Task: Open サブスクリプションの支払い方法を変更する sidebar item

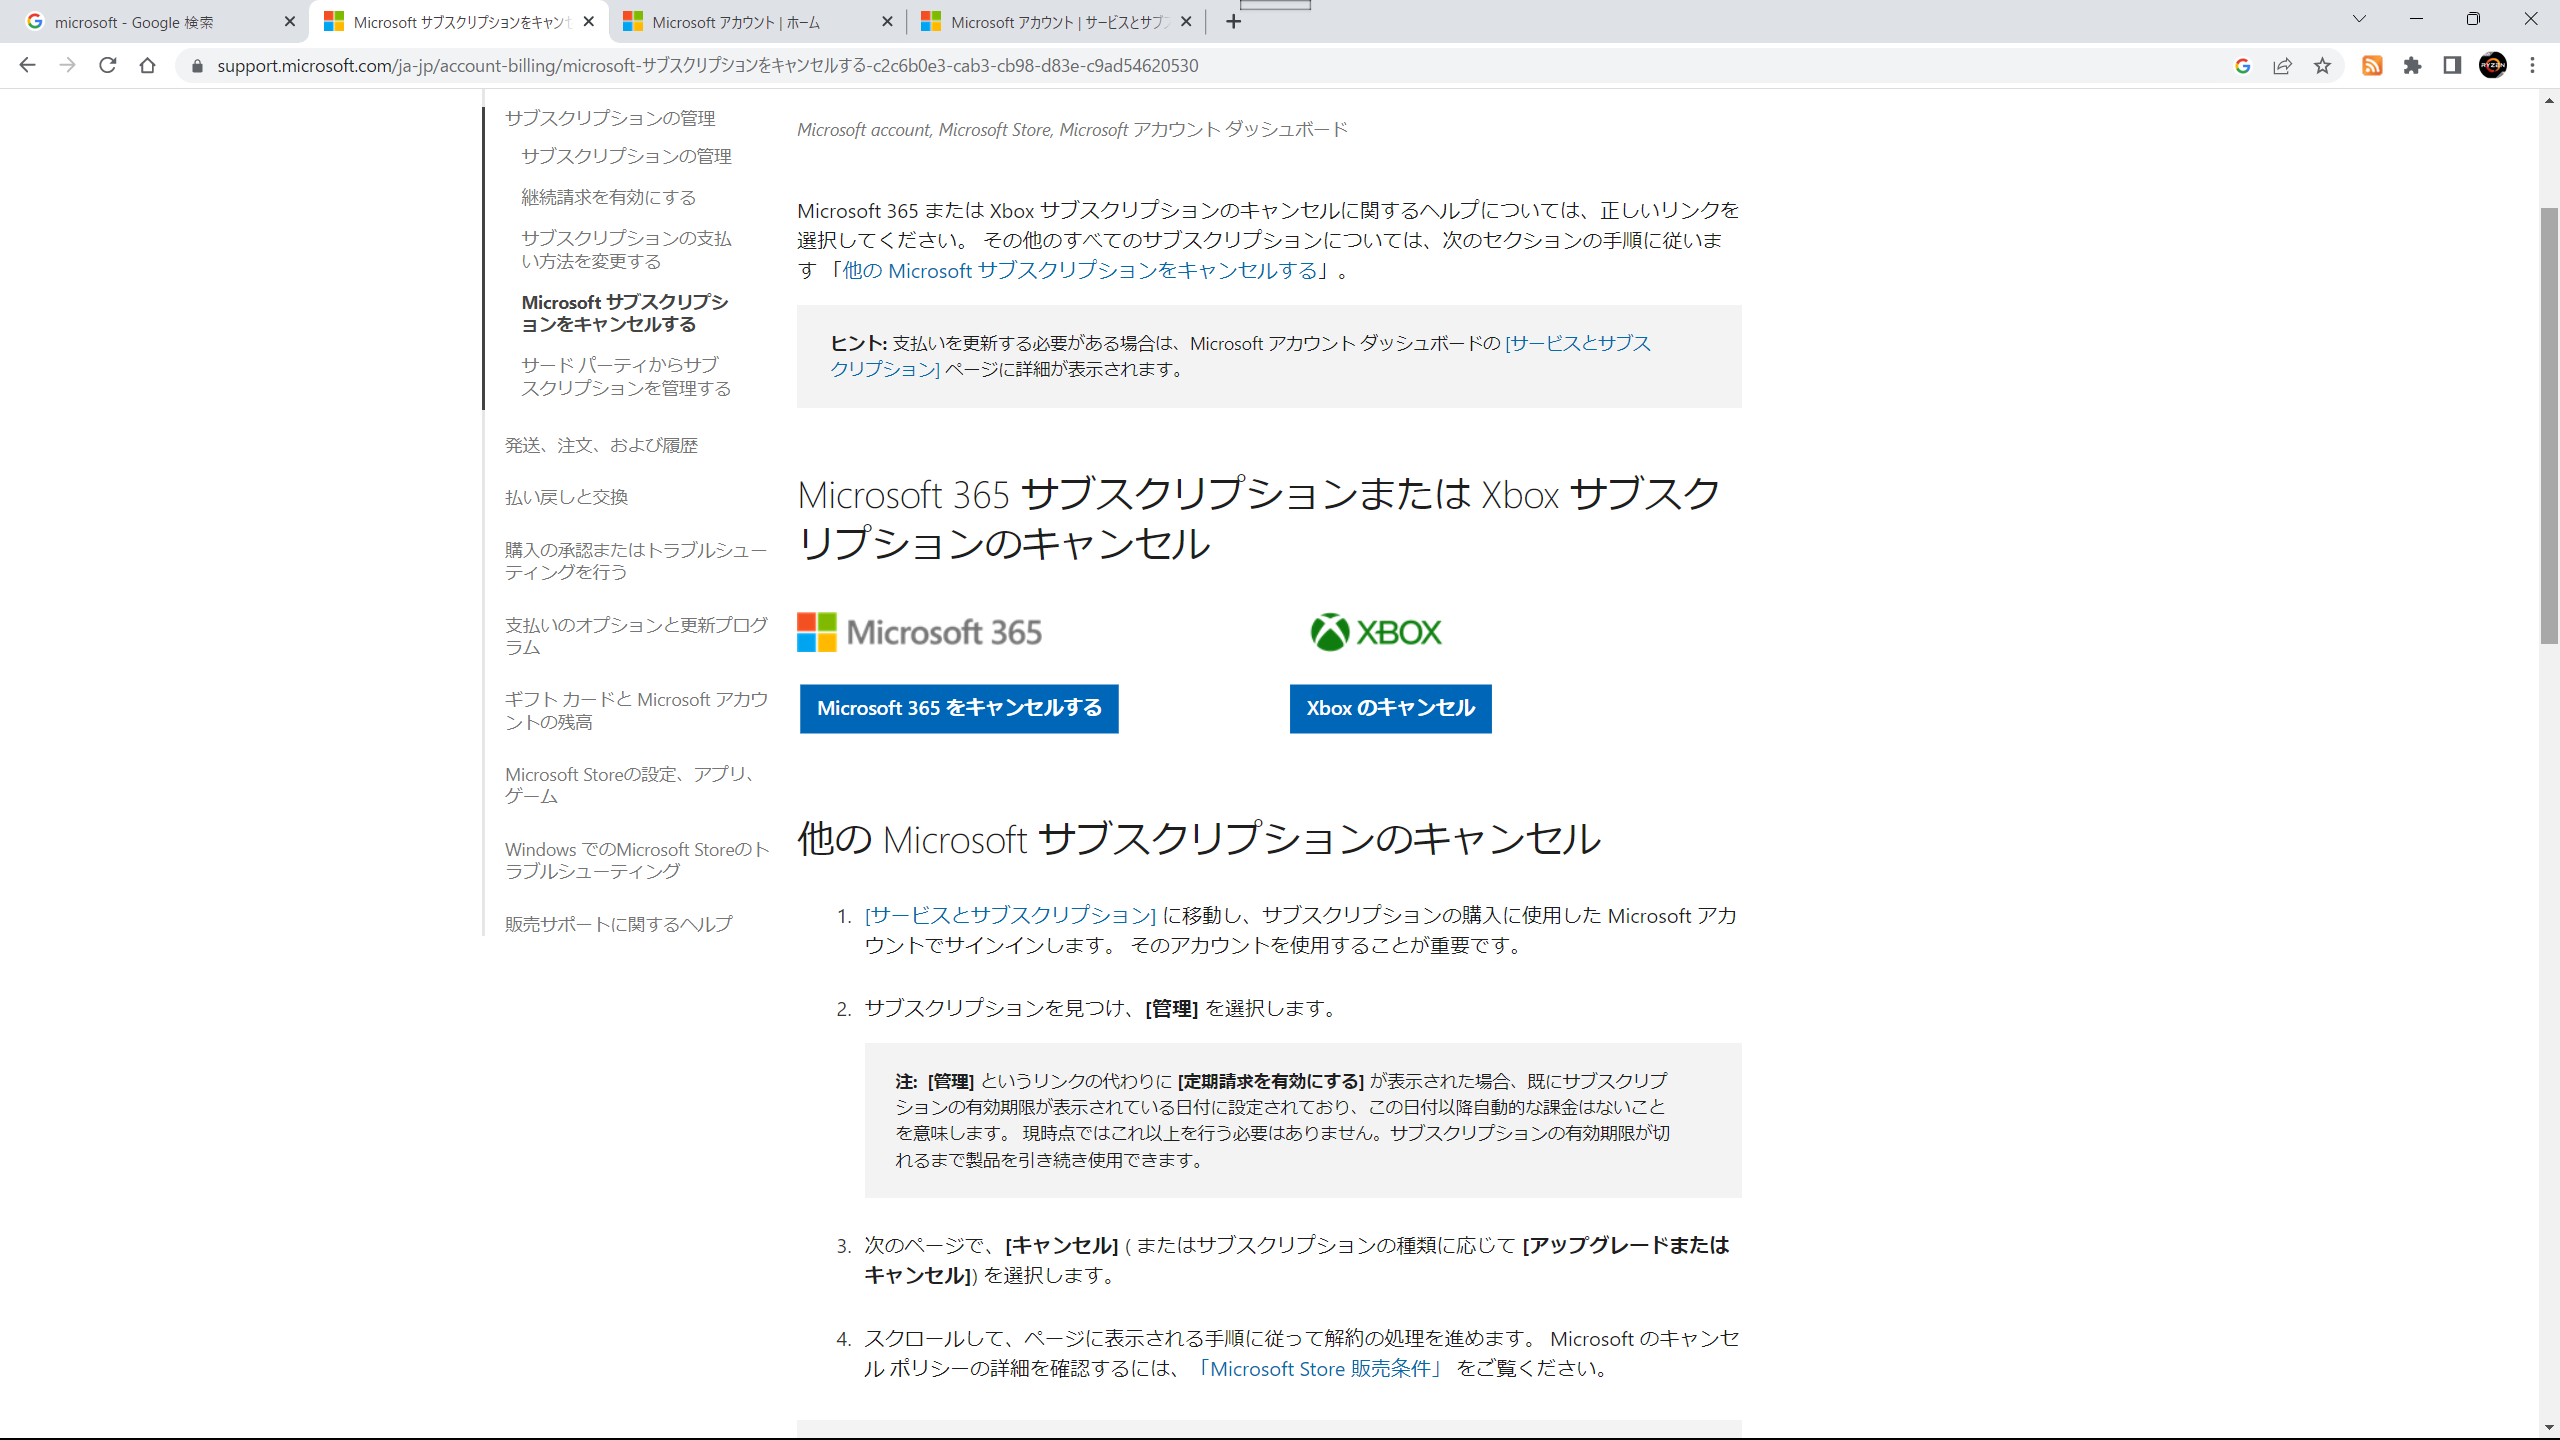Action: tap(626, 249)
